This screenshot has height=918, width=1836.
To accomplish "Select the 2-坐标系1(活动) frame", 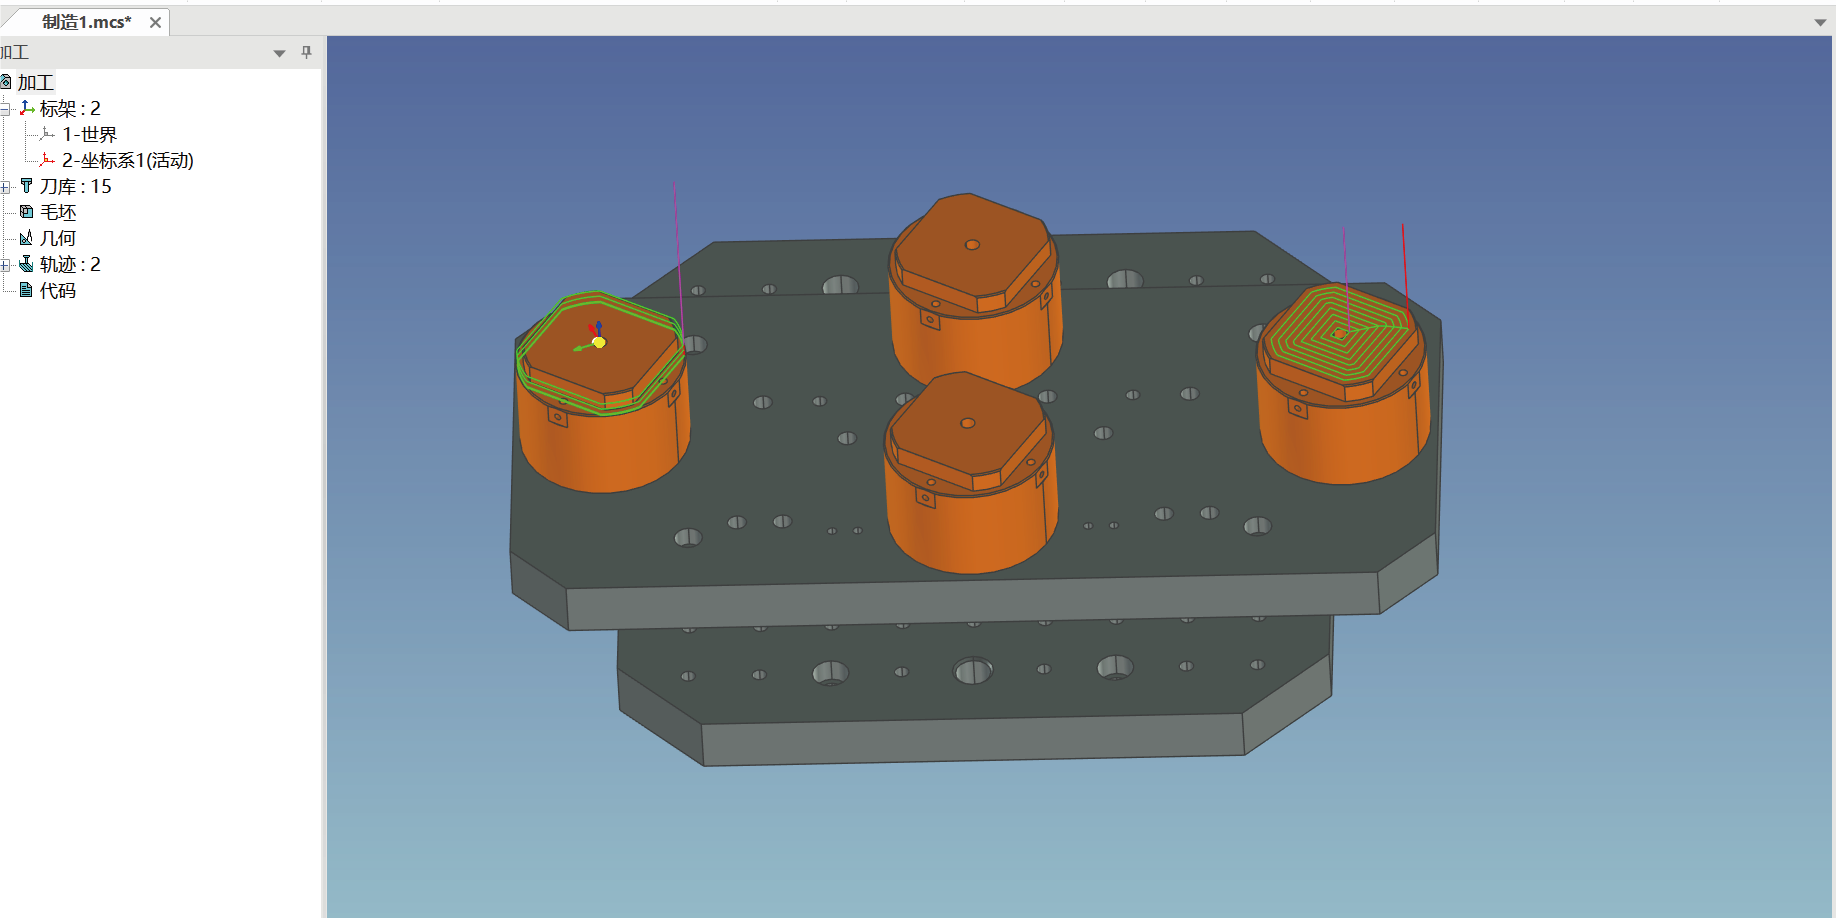I will click(128, 160).
